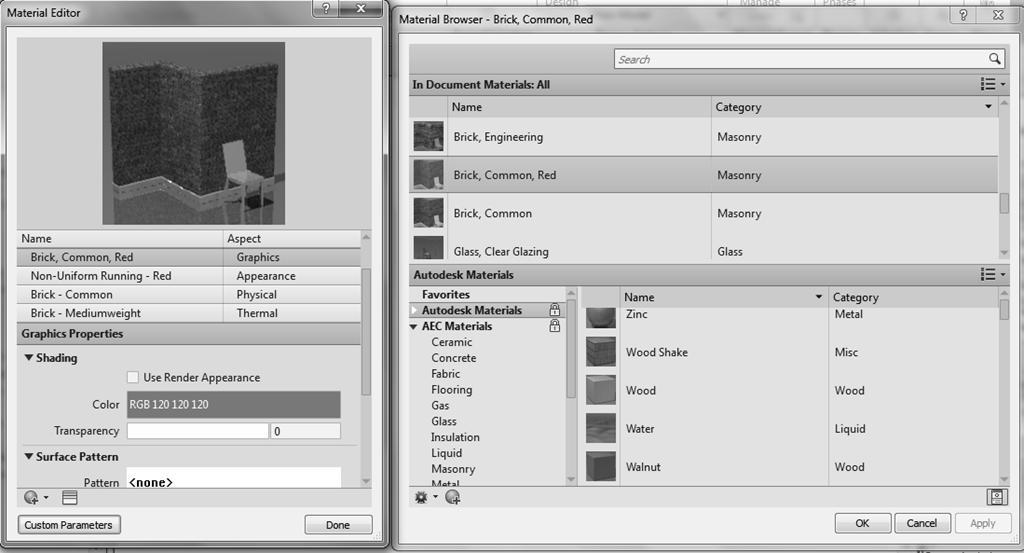Select the Brick, Common, Red thumbnail
1024x553 pixels.
click(428, 175)
